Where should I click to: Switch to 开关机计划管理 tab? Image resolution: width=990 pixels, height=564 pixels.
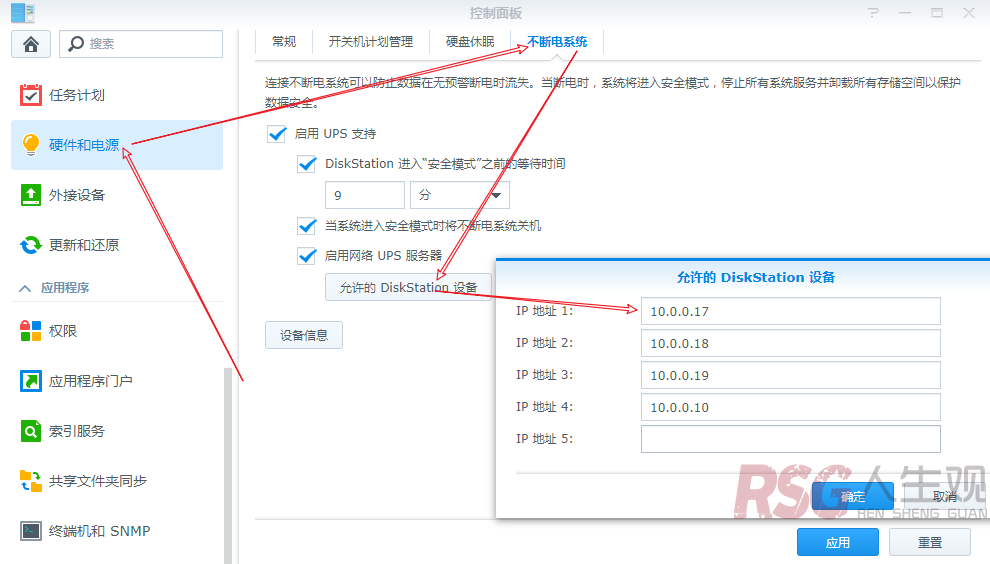(x=371, y=42)
